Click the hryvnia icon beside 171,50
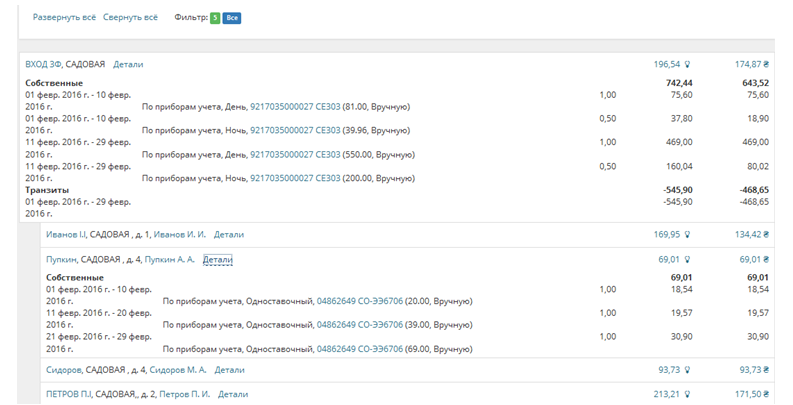The height and width of the screenshot is (405, 793). (x=768, y=395)
